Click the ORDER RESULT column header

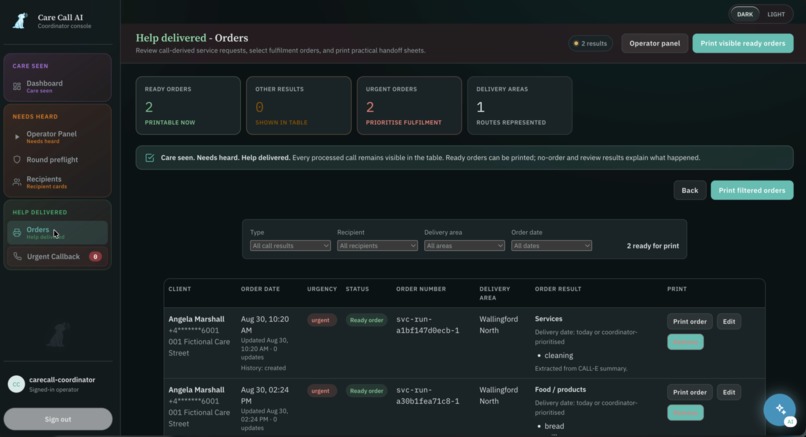pyautogui.click(x=558, y=289)
